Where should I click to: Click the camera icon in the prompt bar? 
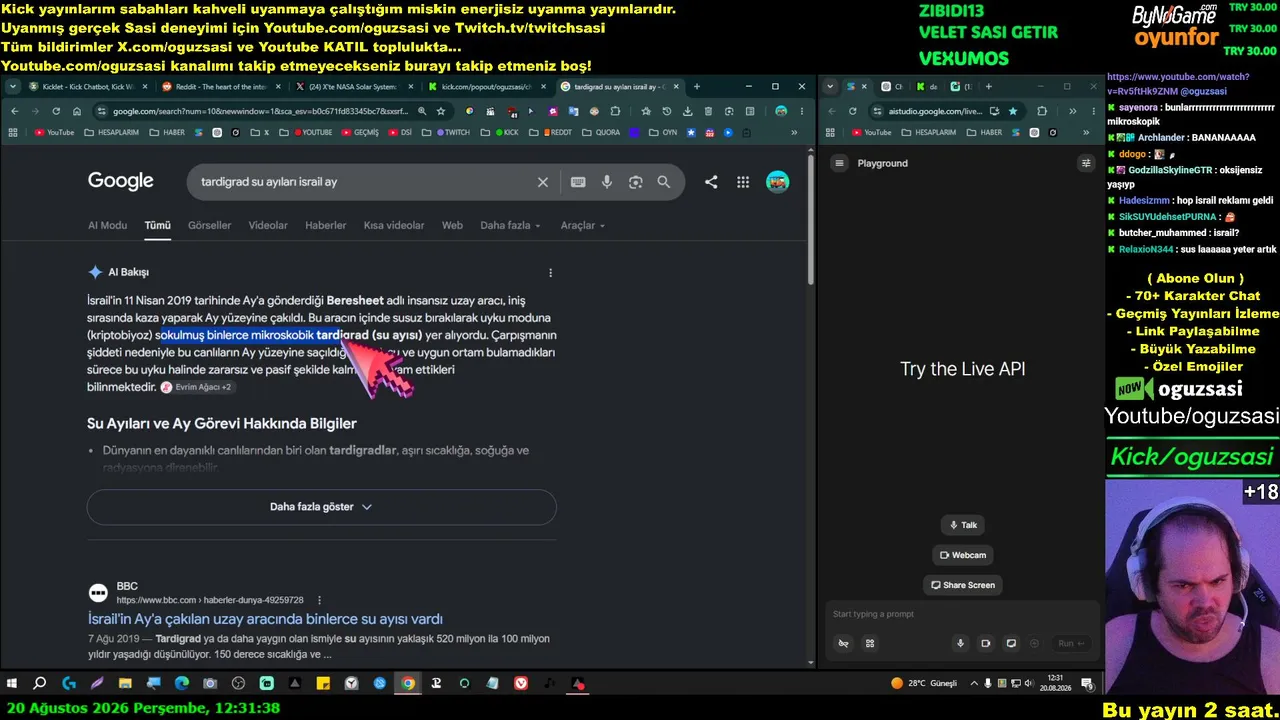985,643
